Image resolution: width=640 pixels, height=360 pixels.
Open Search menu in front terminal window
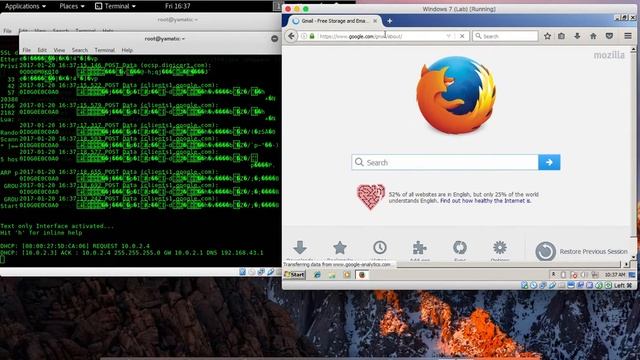80,50
